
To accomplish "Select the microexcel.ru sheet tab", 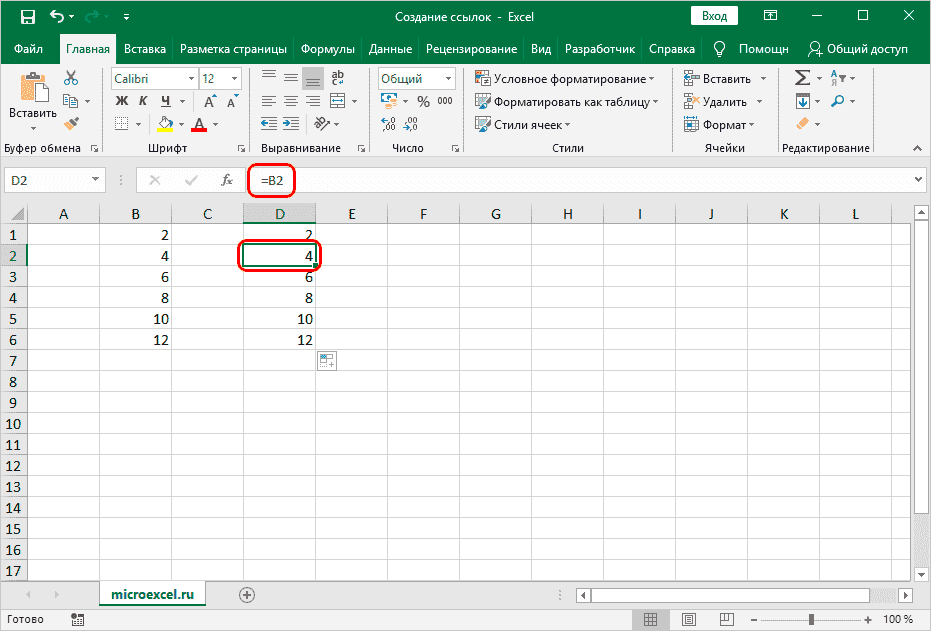I will 152,594.
